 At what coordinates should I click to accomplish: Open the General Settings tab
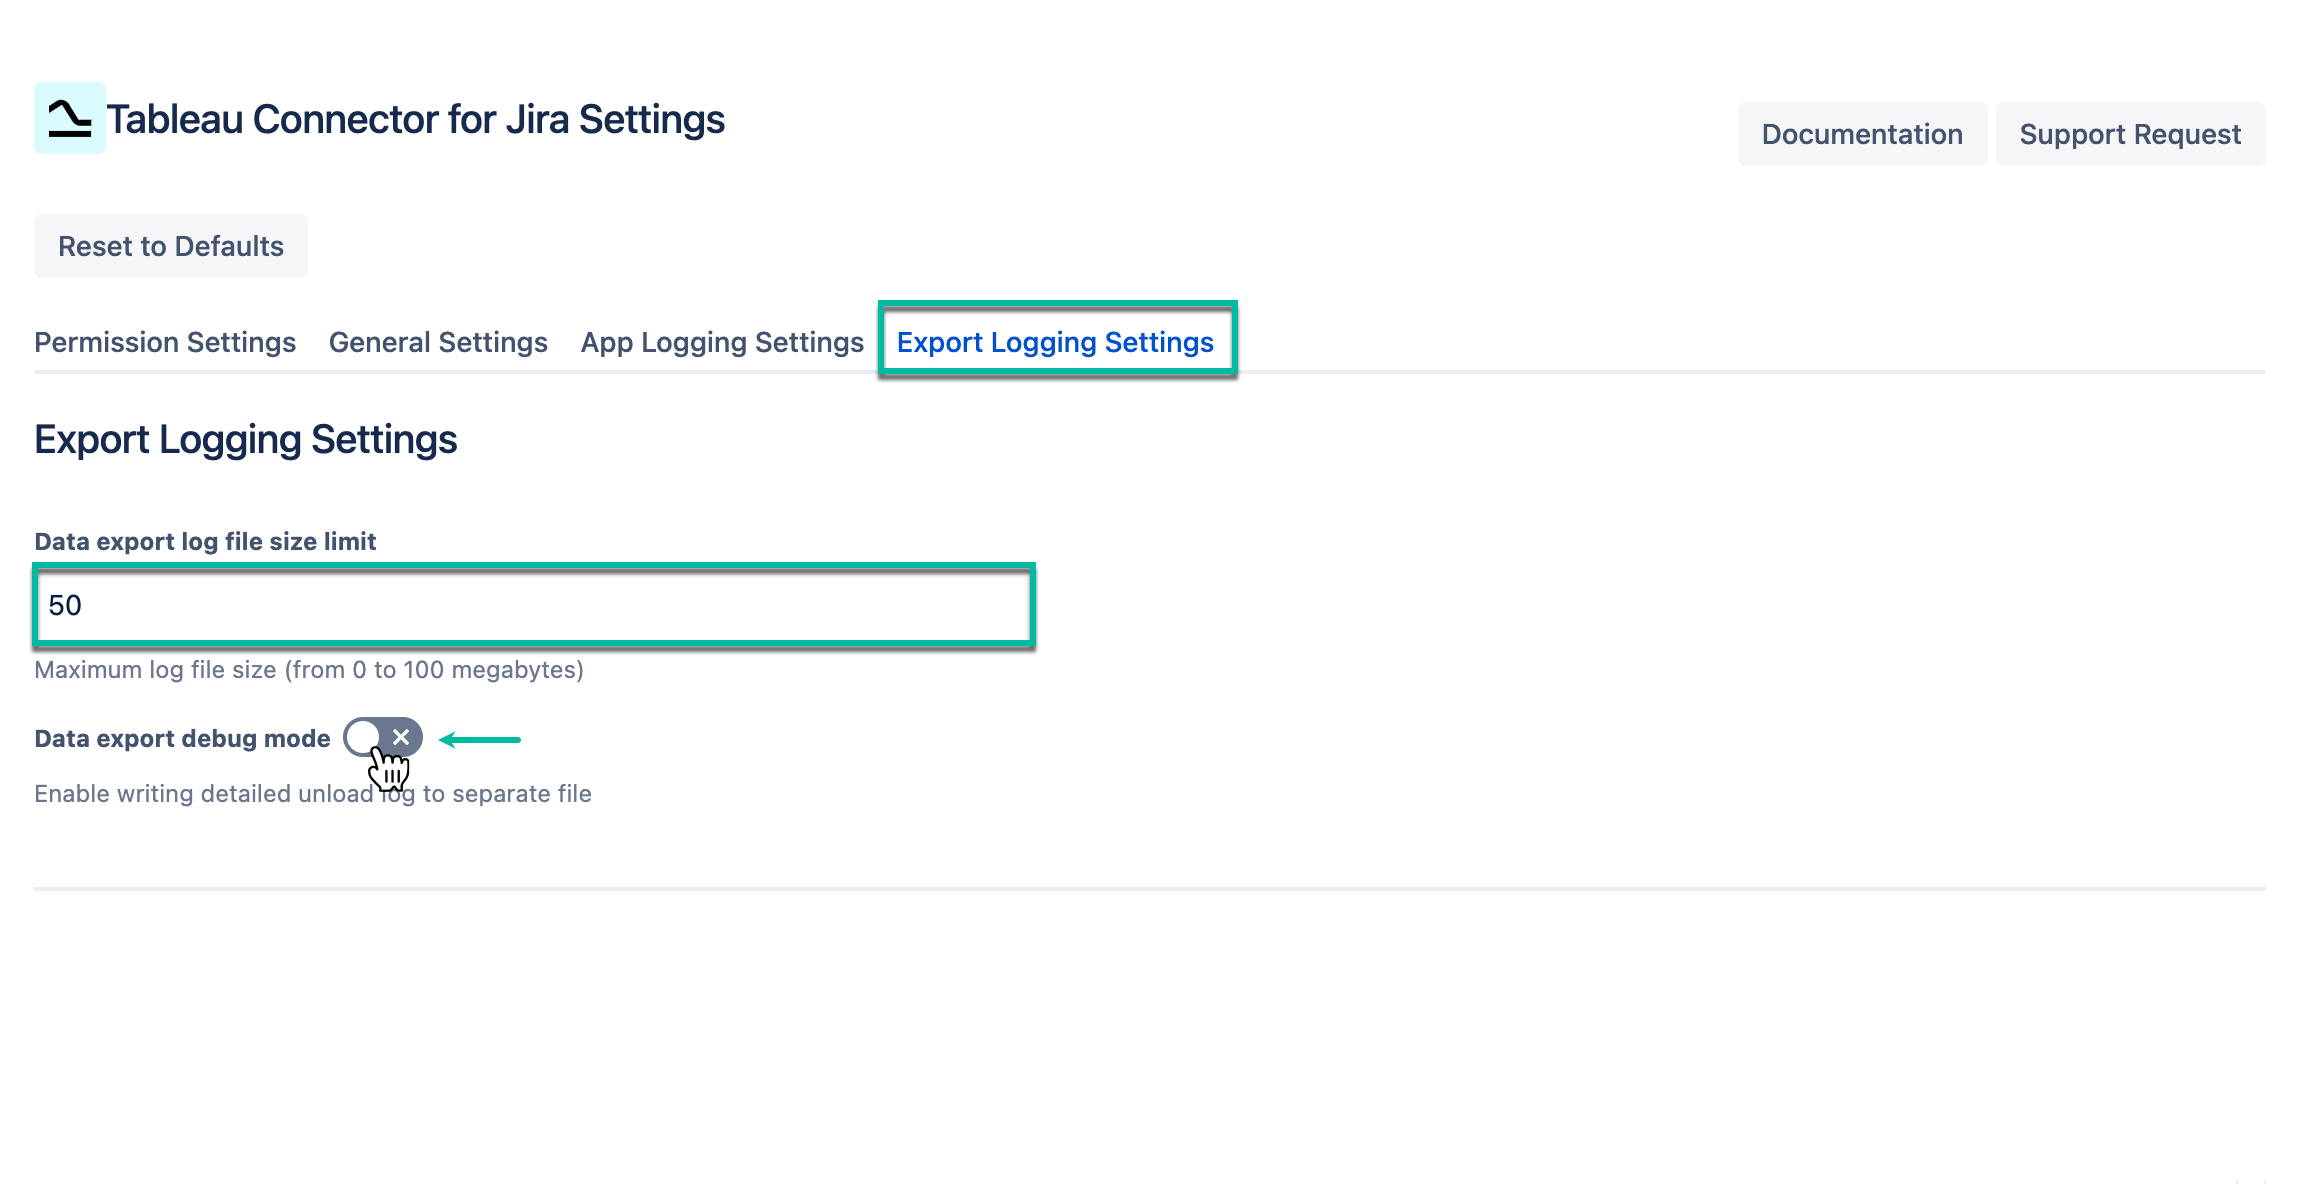coord(437,342)
